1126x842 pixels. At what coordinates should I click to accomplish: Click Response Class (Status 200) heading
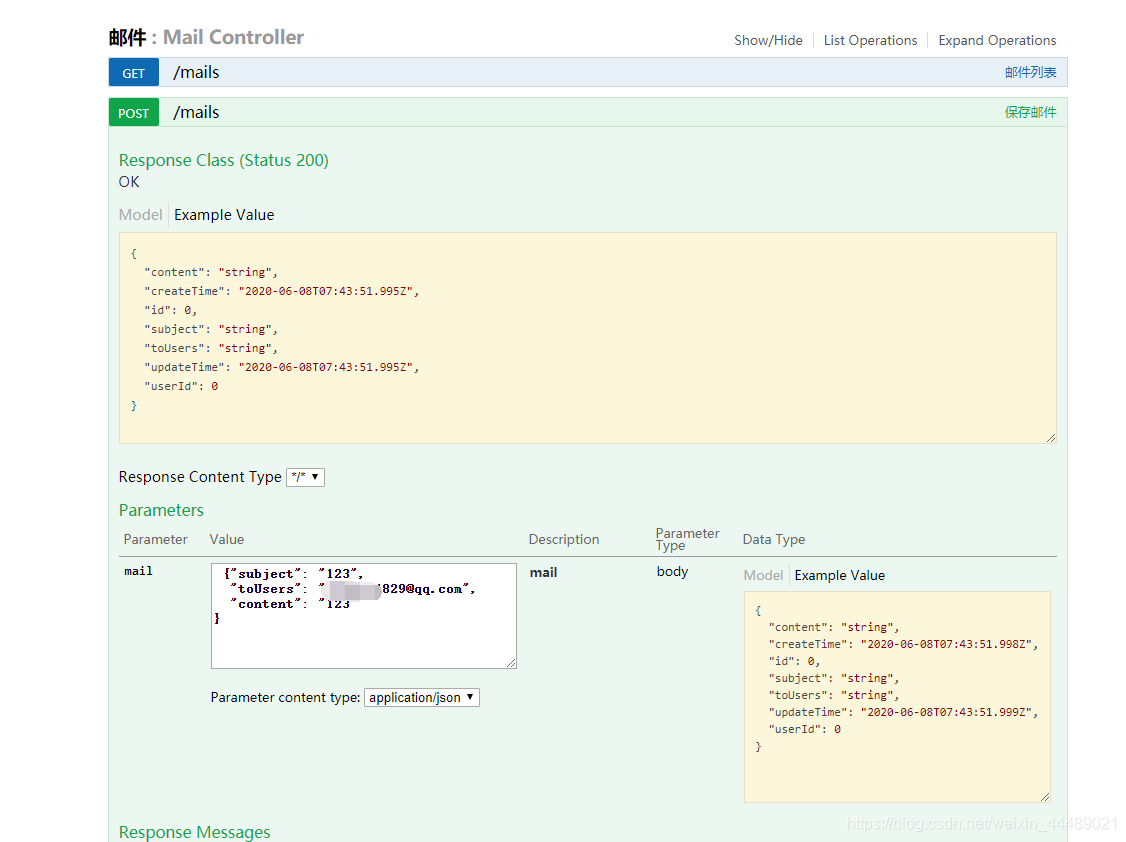point(223,160)
